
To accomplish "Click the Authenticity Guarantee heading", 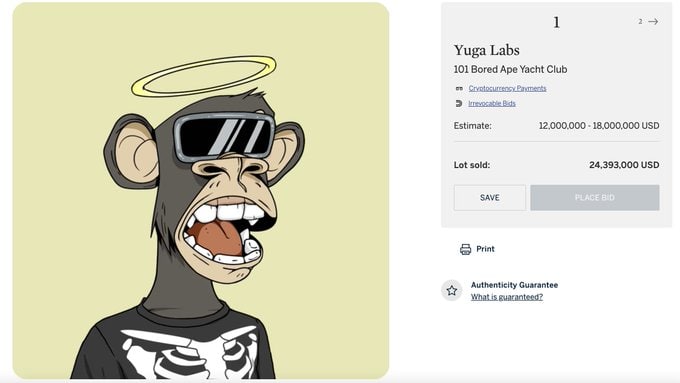I will [514, 285].
